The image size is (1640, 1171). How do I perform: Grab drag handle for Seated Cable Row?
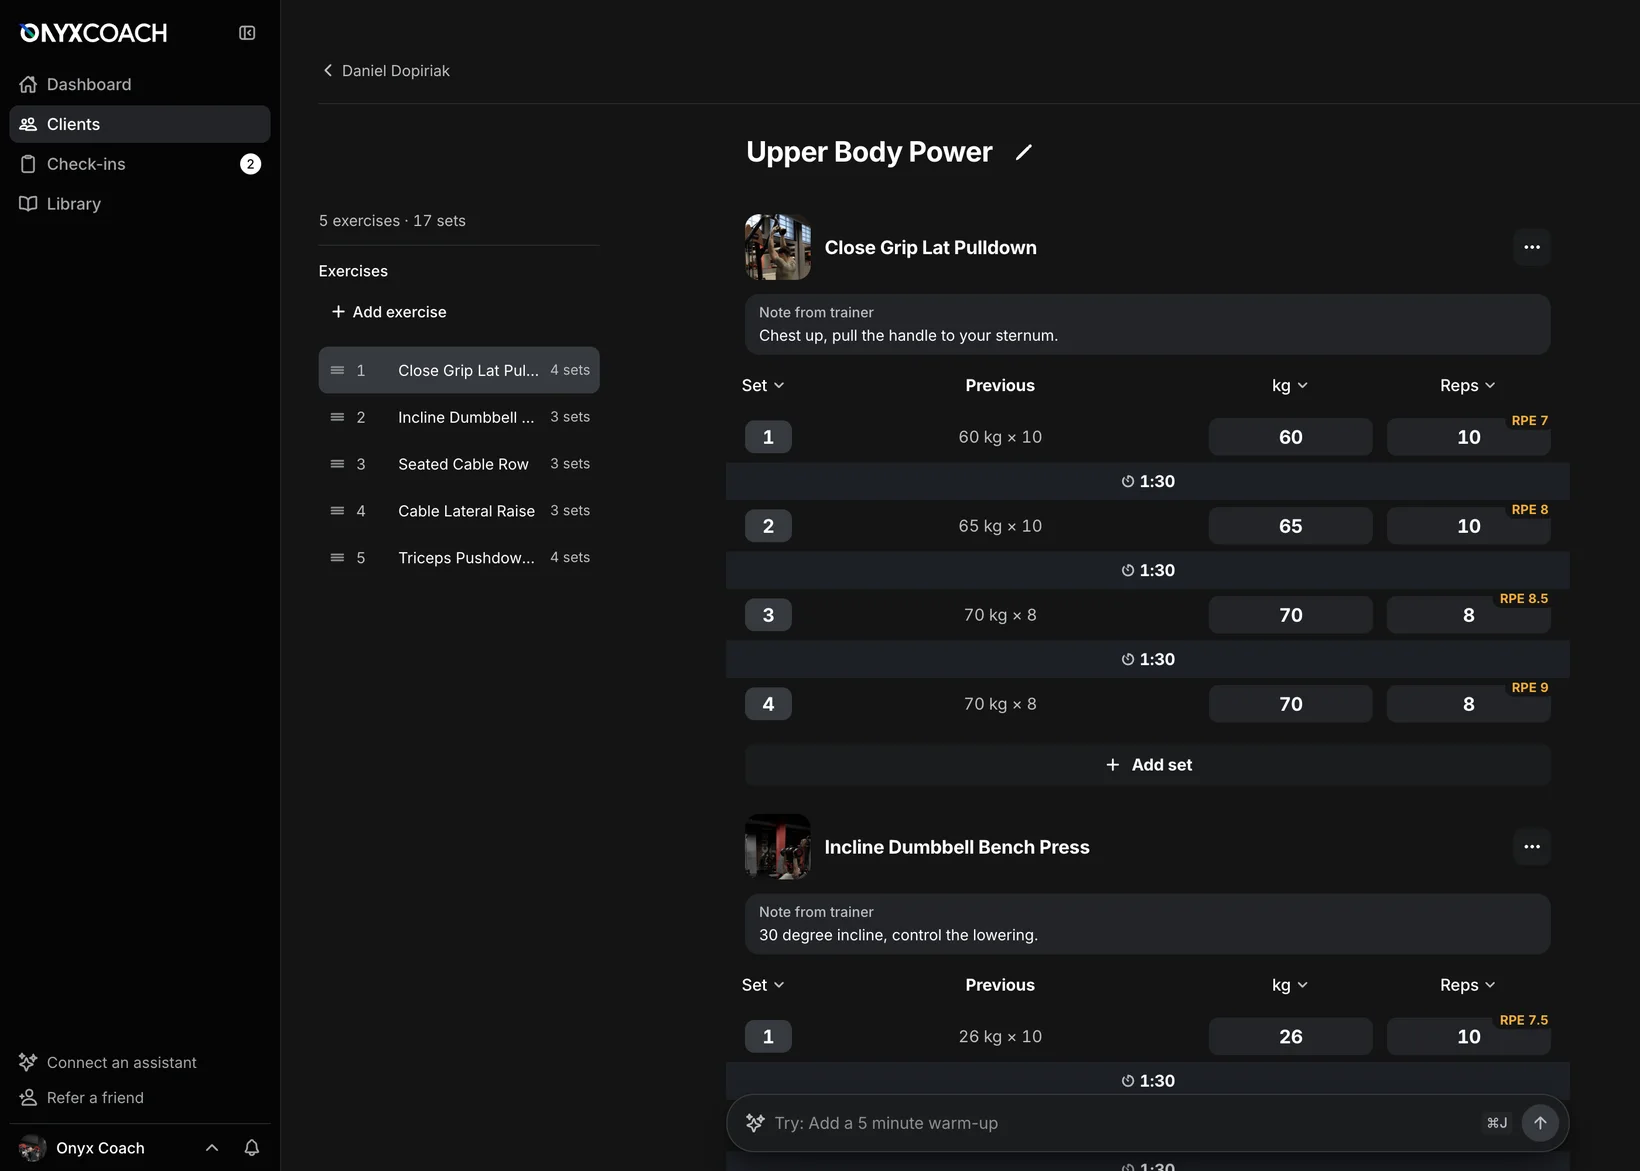337,464
